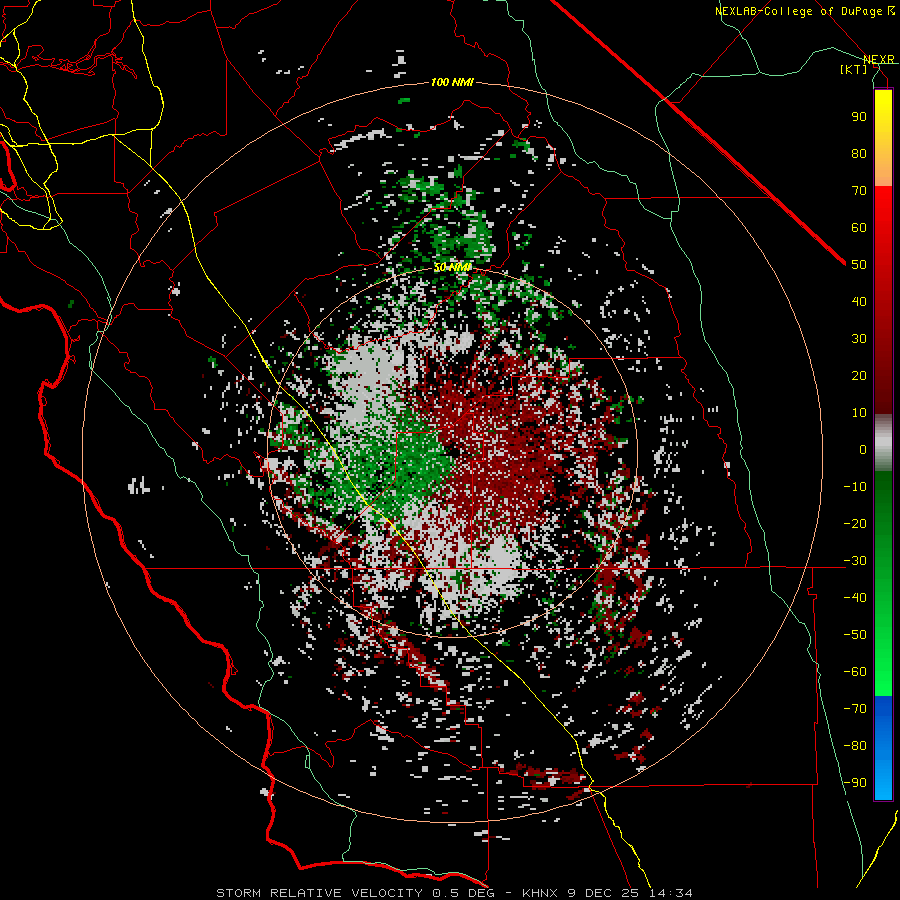Click the 30 knot scale value
900x900 pixels.
859,339
